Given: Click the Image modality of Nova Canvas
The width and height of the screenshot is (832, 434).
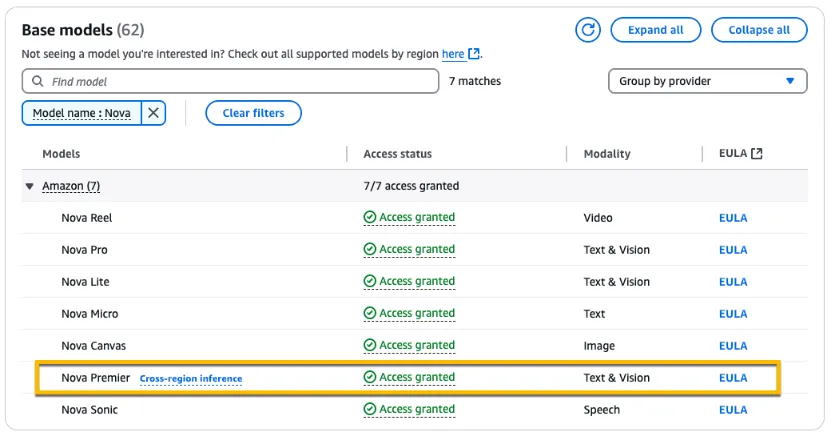Looking at the screenshot, I should pyautogui.click(x=599, y=346).
